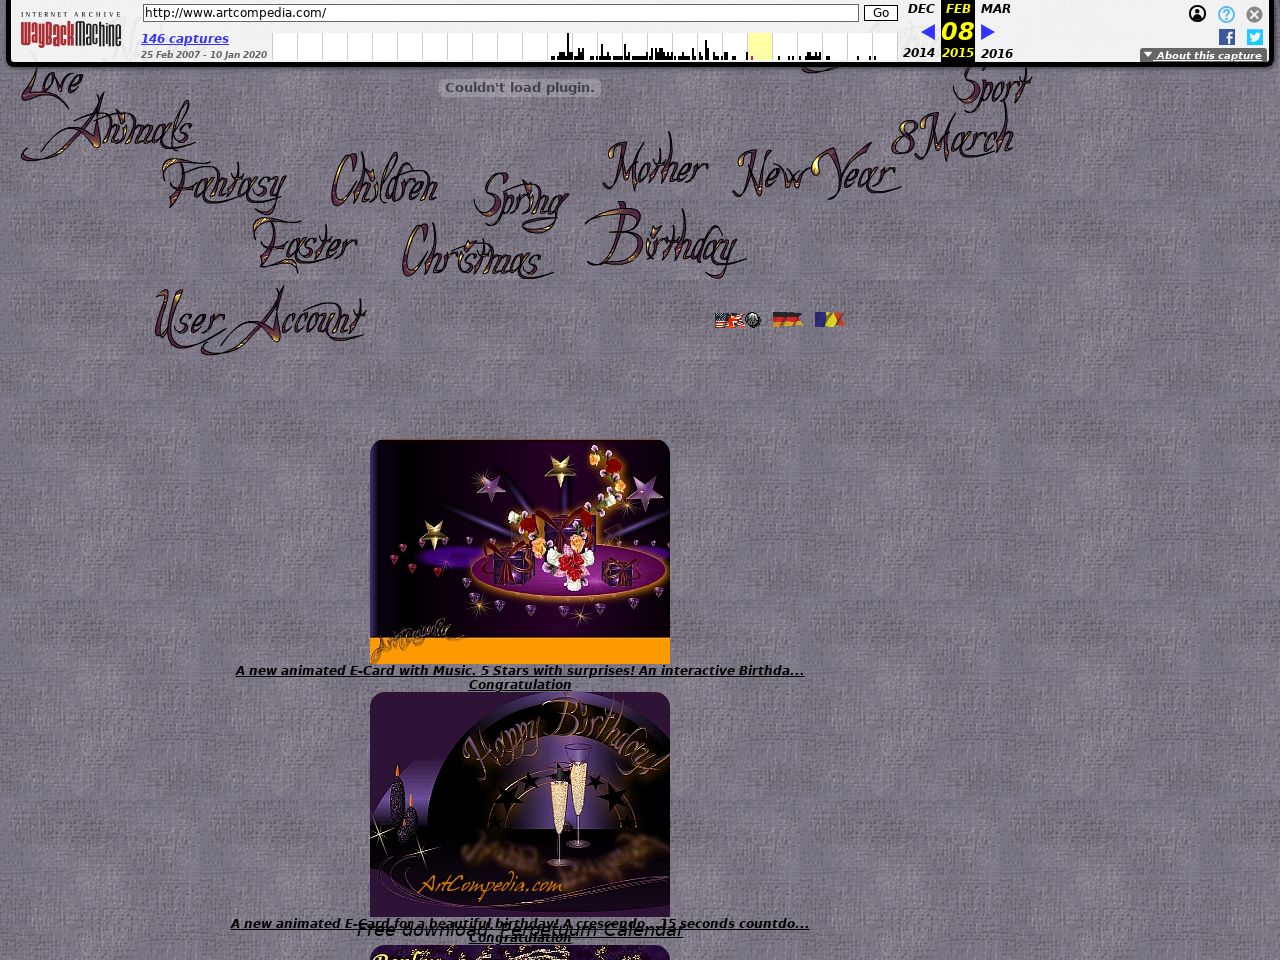Select the Romanian flag language icon
This screenshot has width=1280, height=960.
pyautogui.click(x=829, y=320)
